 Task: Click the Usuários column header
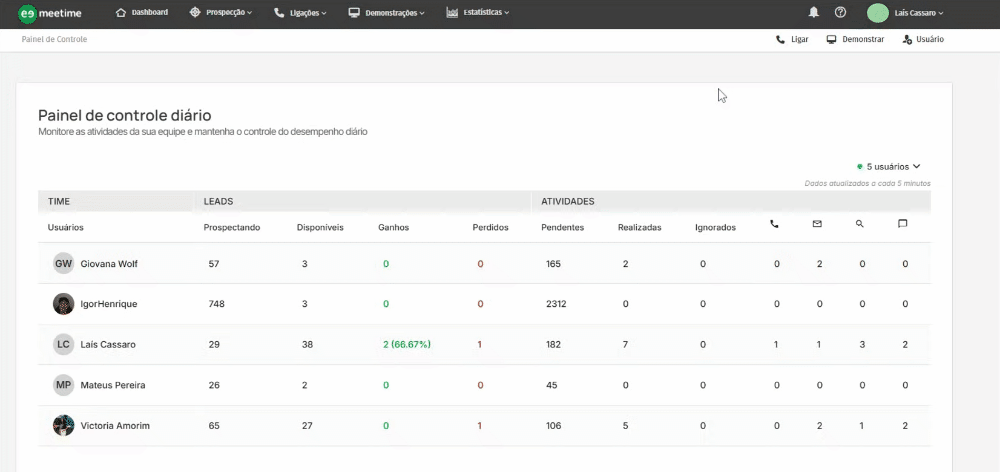pos(66,228)
